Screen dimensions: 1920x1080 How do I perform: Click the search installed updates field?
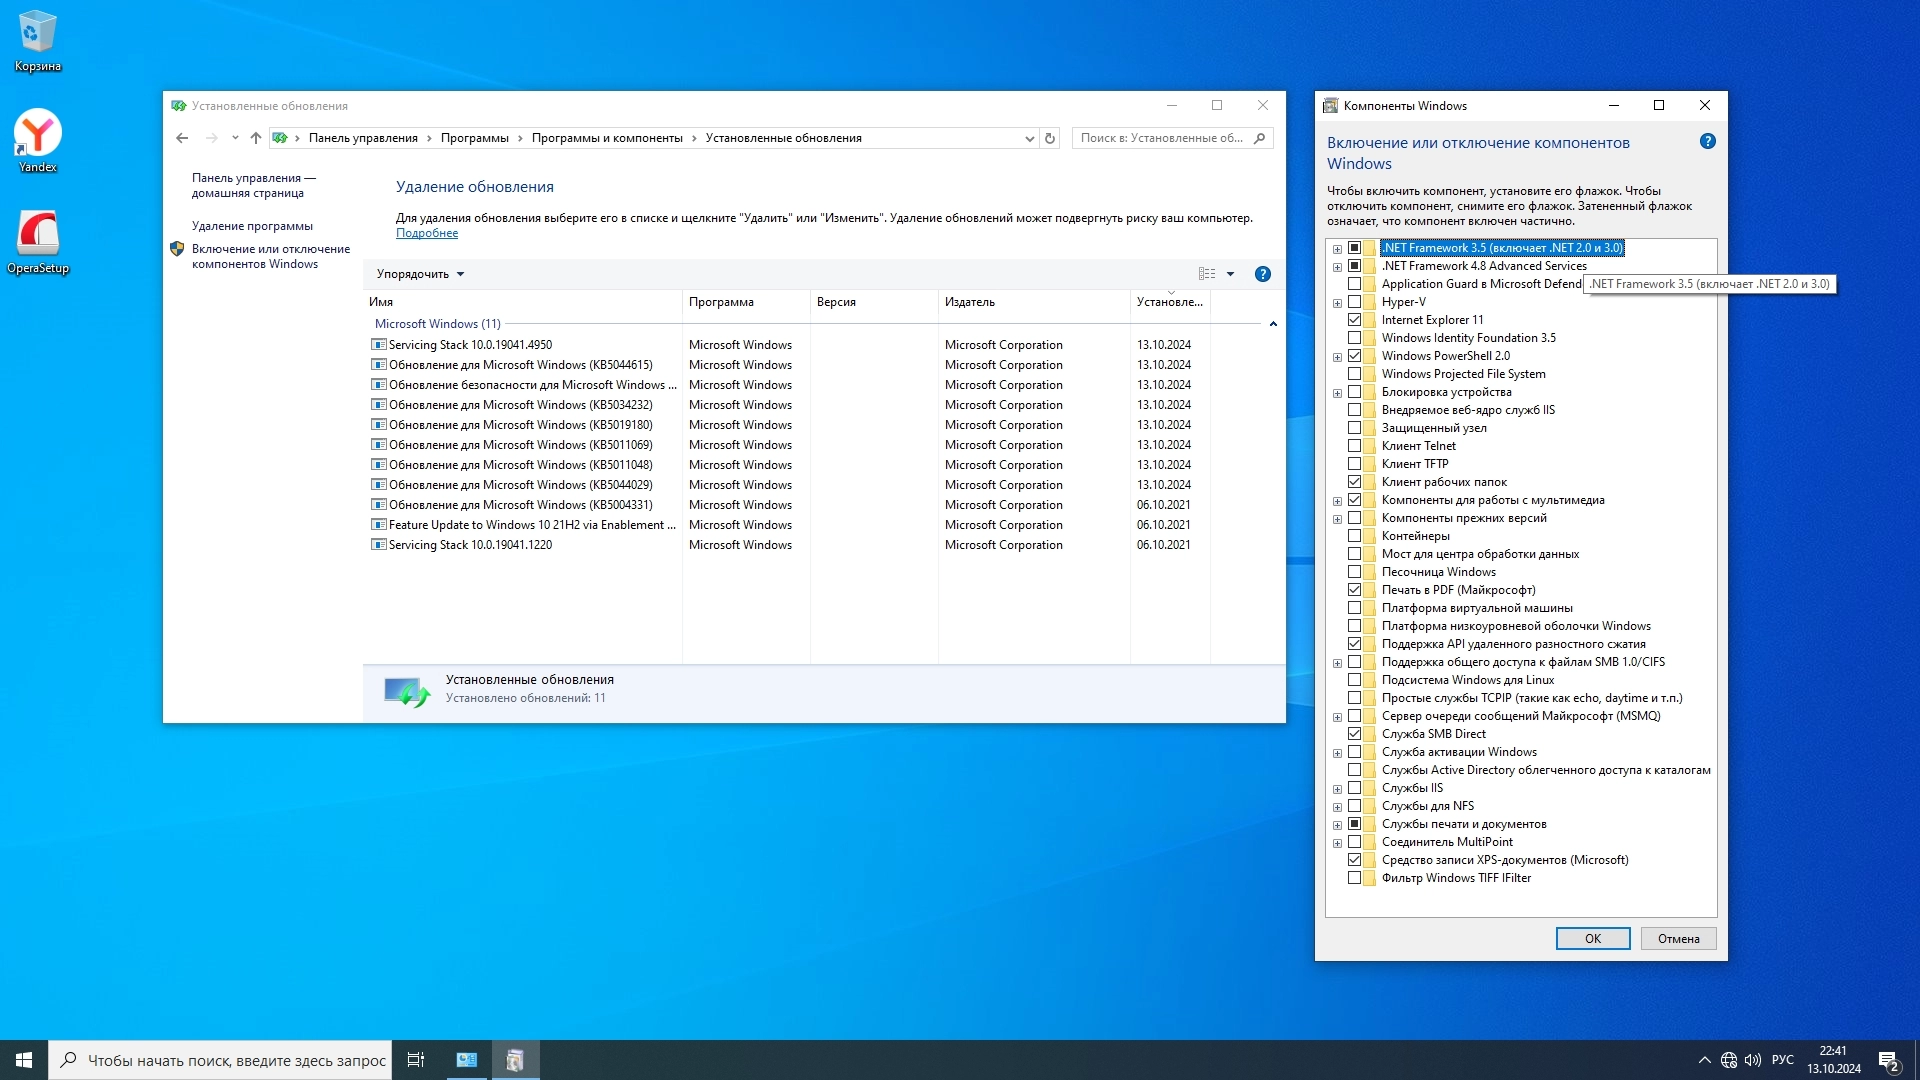pos(1160,139)
